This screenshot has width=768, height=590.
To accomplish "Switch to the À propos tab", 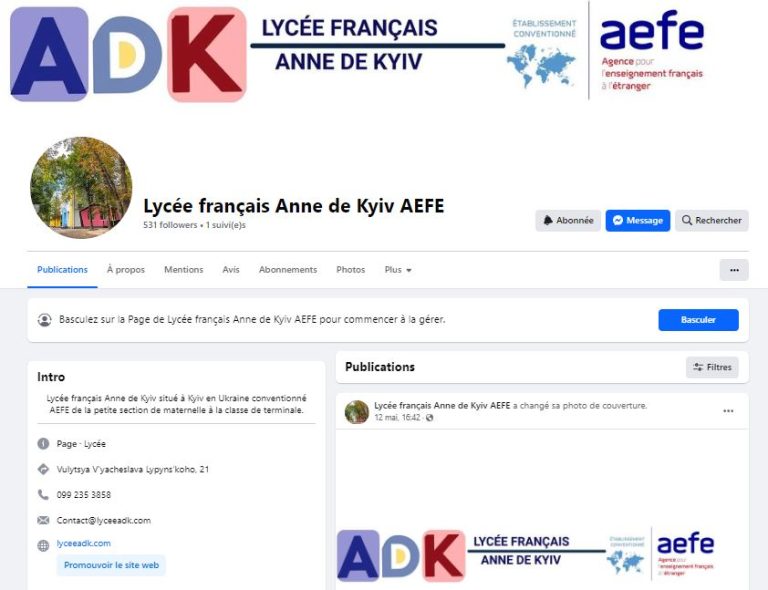I will (x=126, y=270).
